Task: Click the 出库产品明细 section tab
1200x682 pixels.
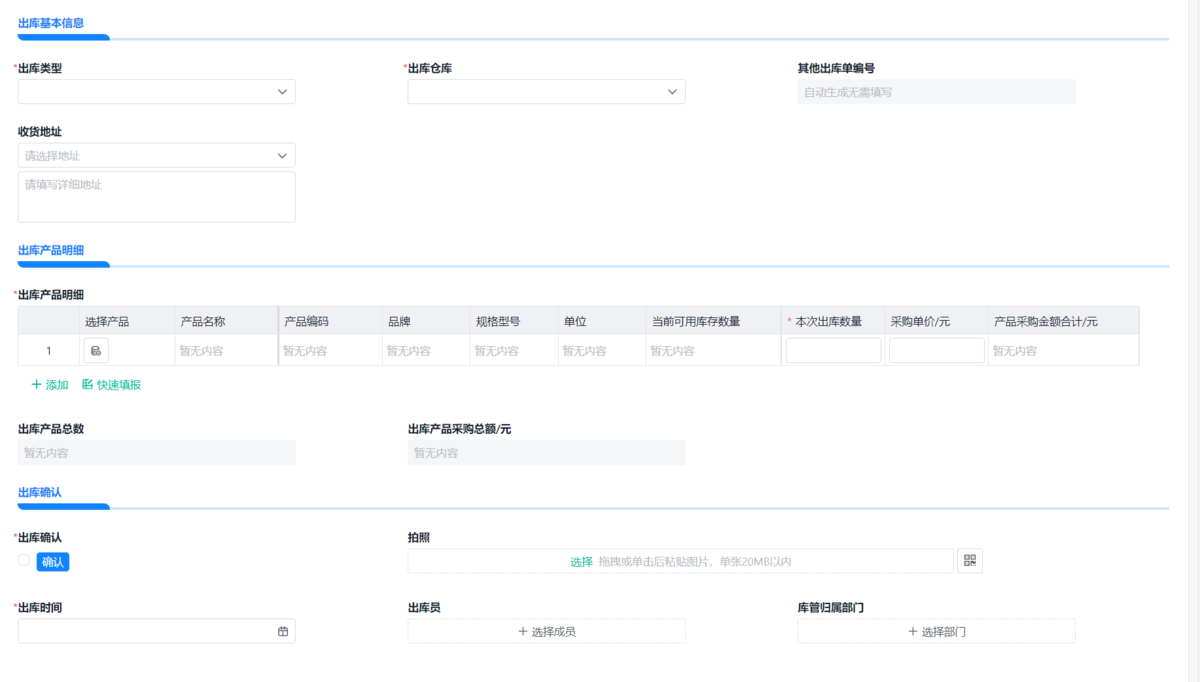Action: (x=51, y=250)
